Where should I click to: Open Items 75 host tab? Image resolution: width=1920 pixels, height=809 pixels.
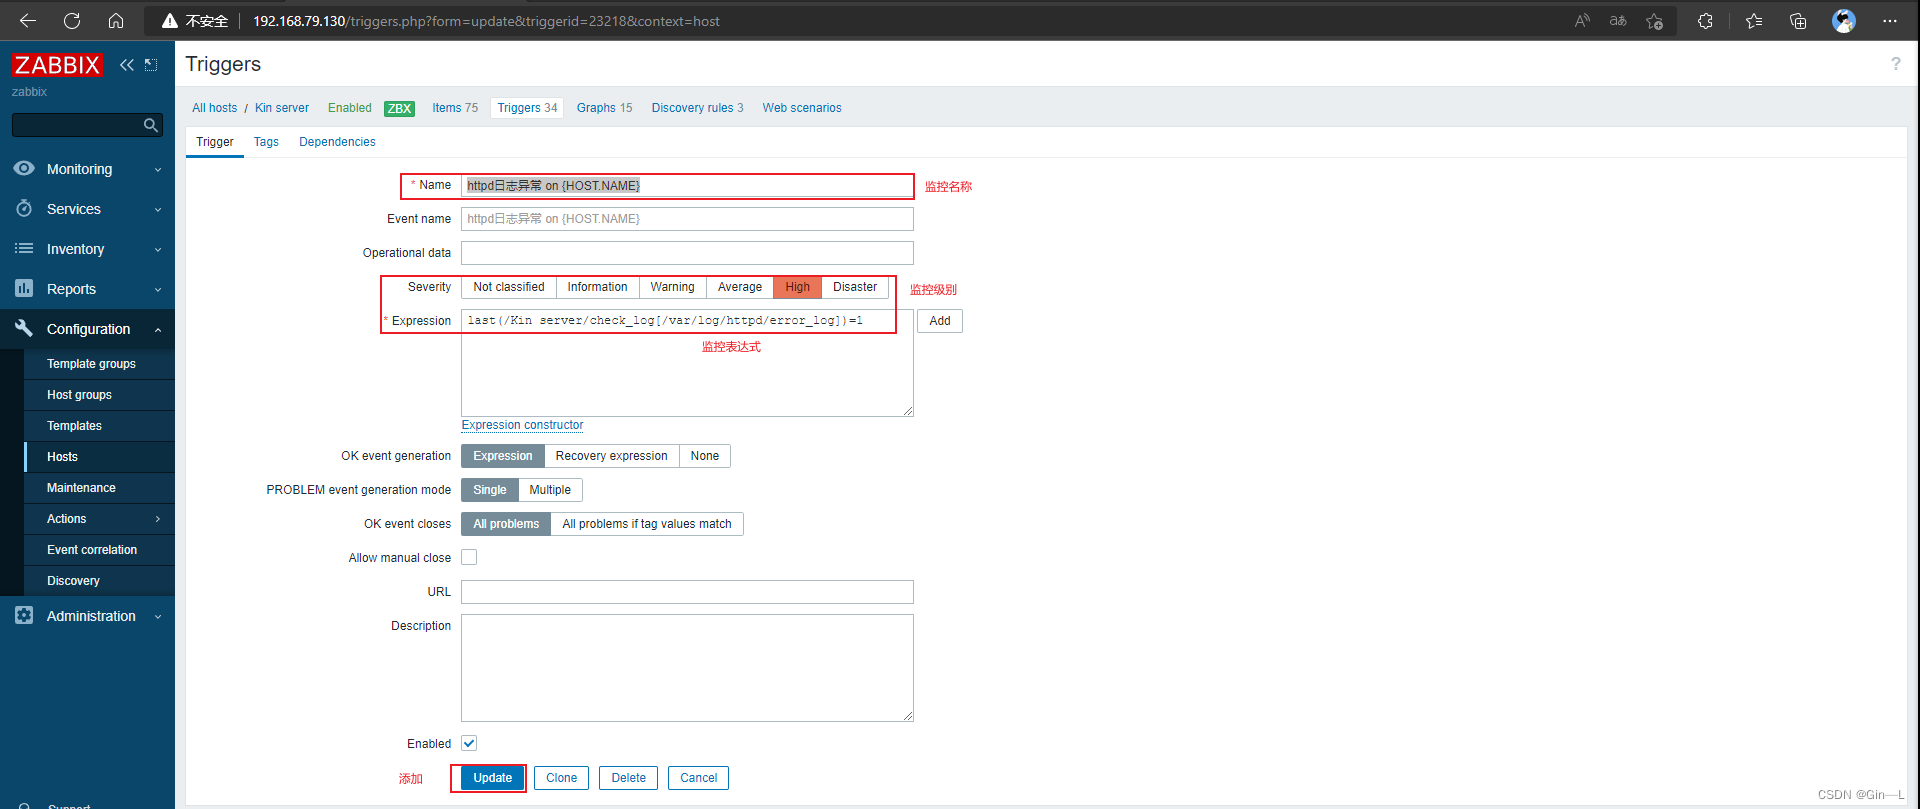click(455, 108)
